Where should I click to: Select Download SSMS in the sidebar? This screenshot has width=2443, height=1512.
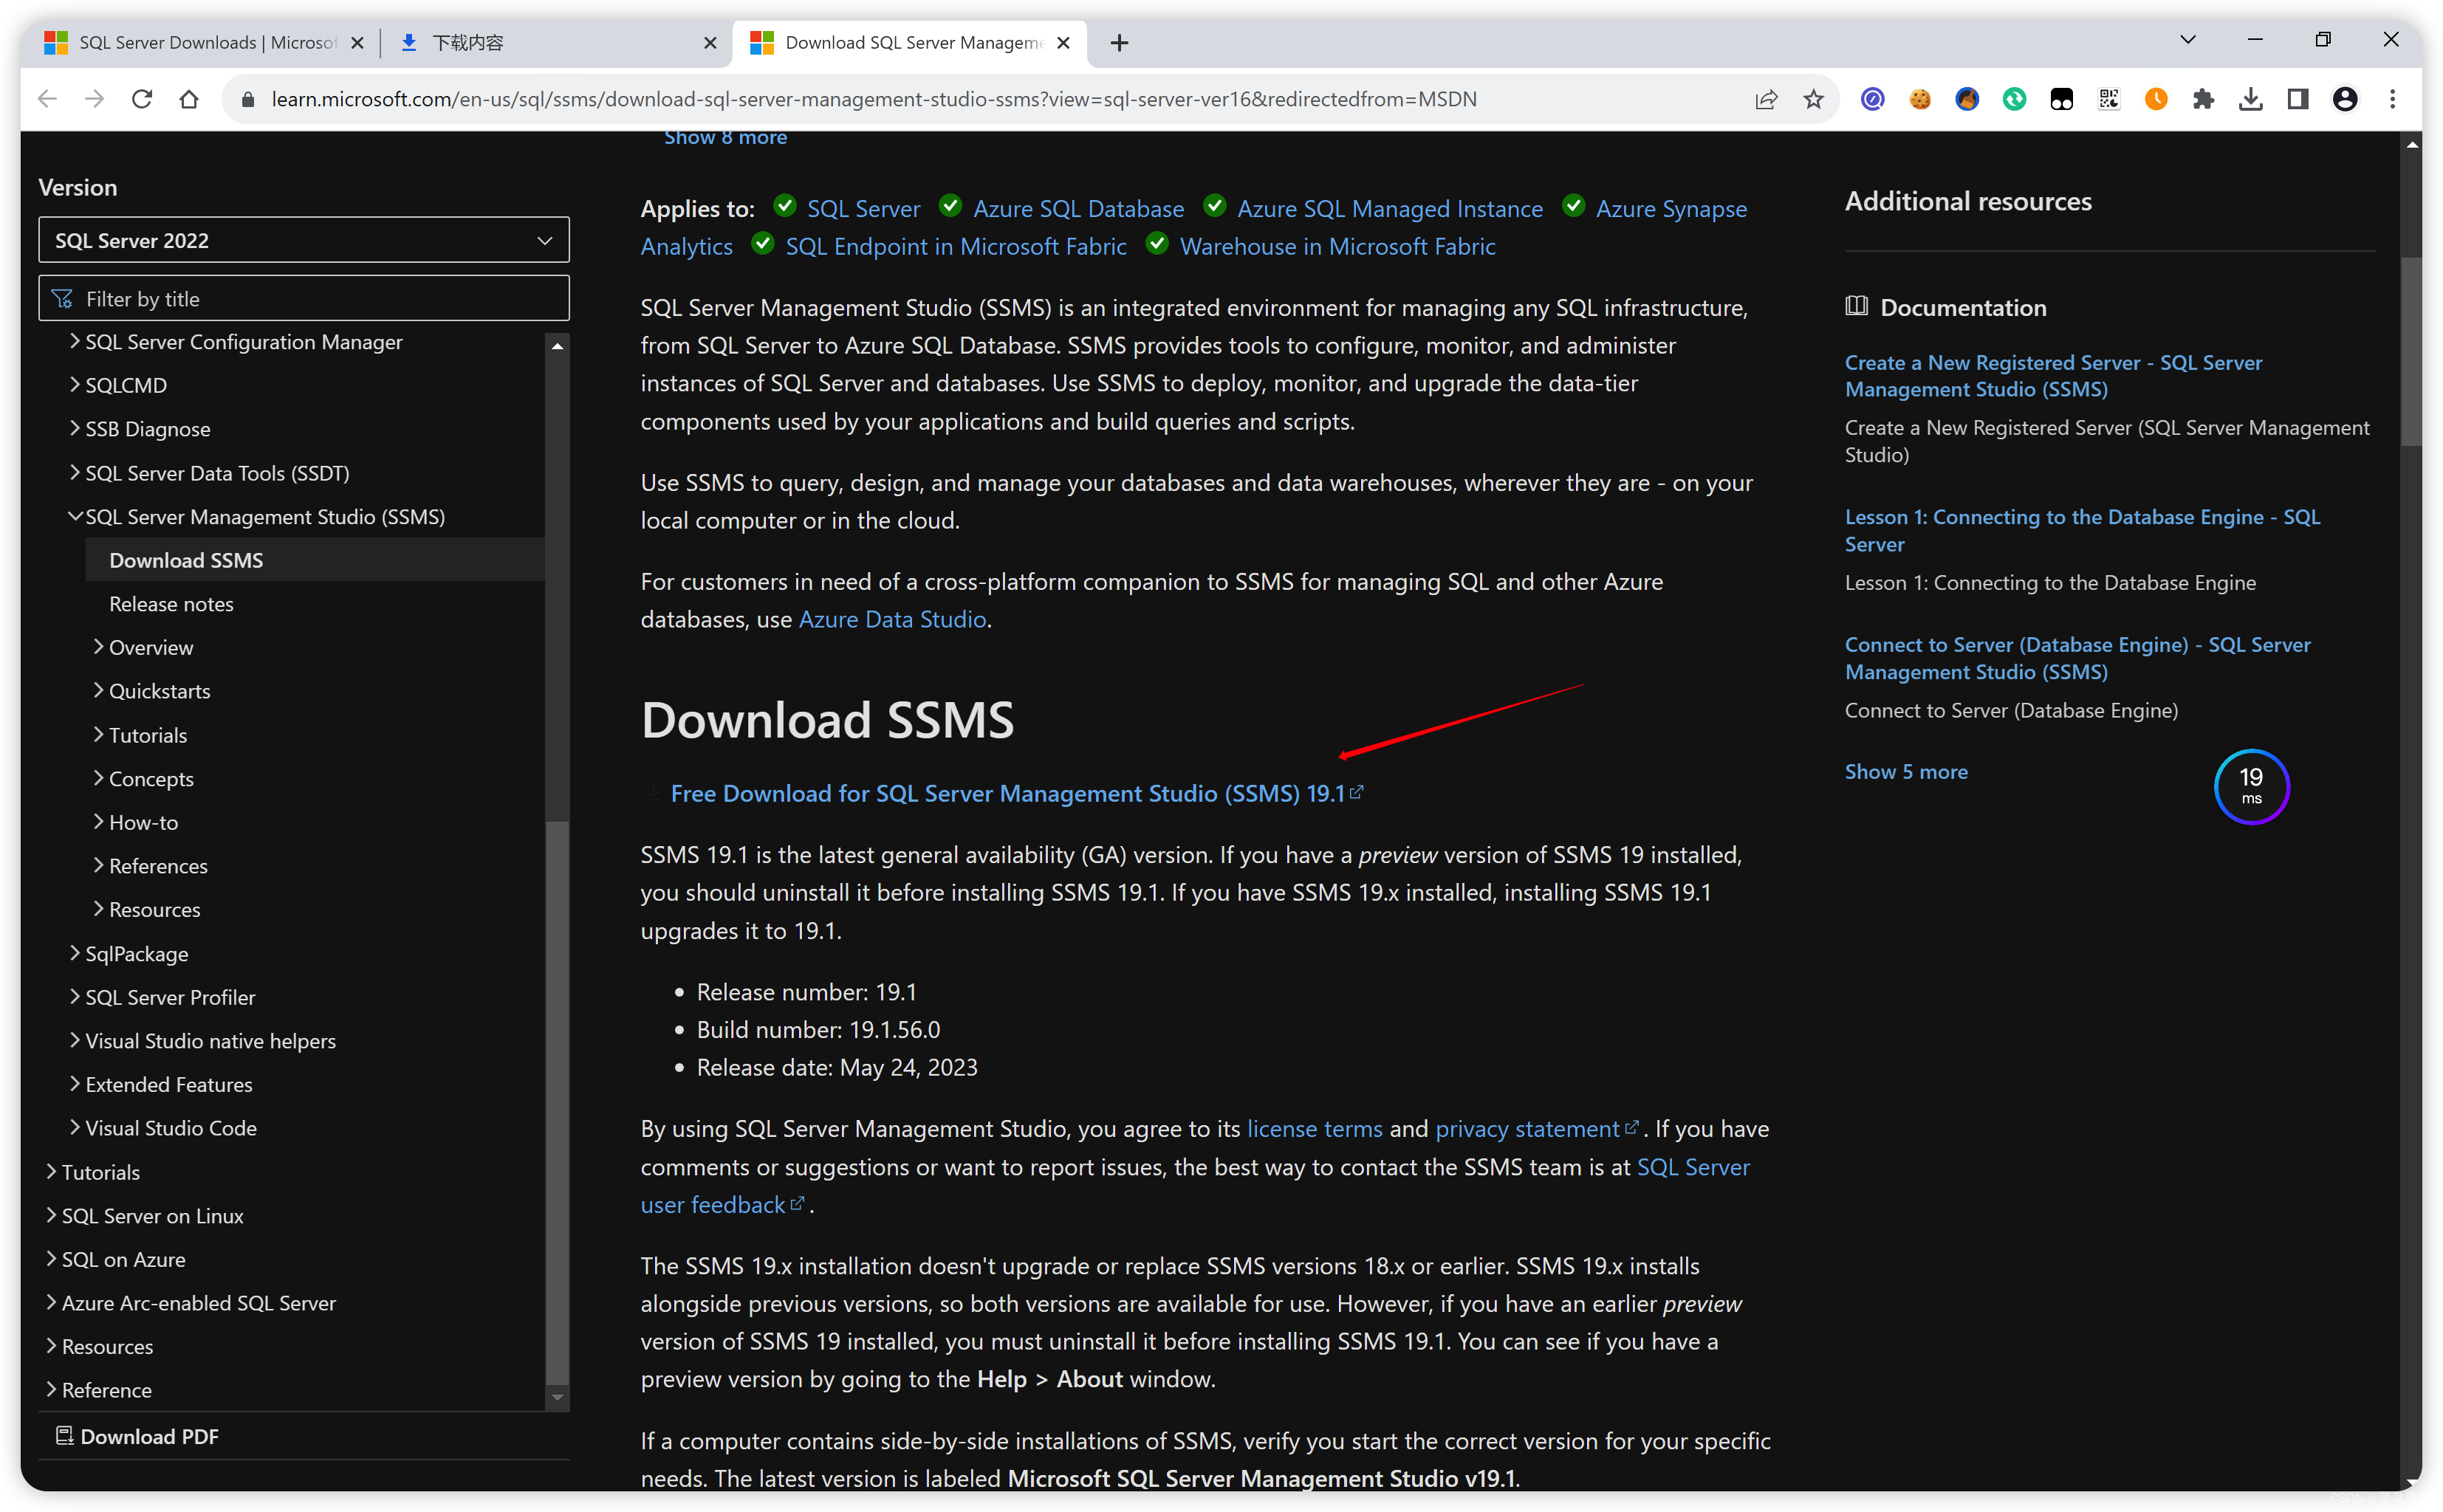315,560
